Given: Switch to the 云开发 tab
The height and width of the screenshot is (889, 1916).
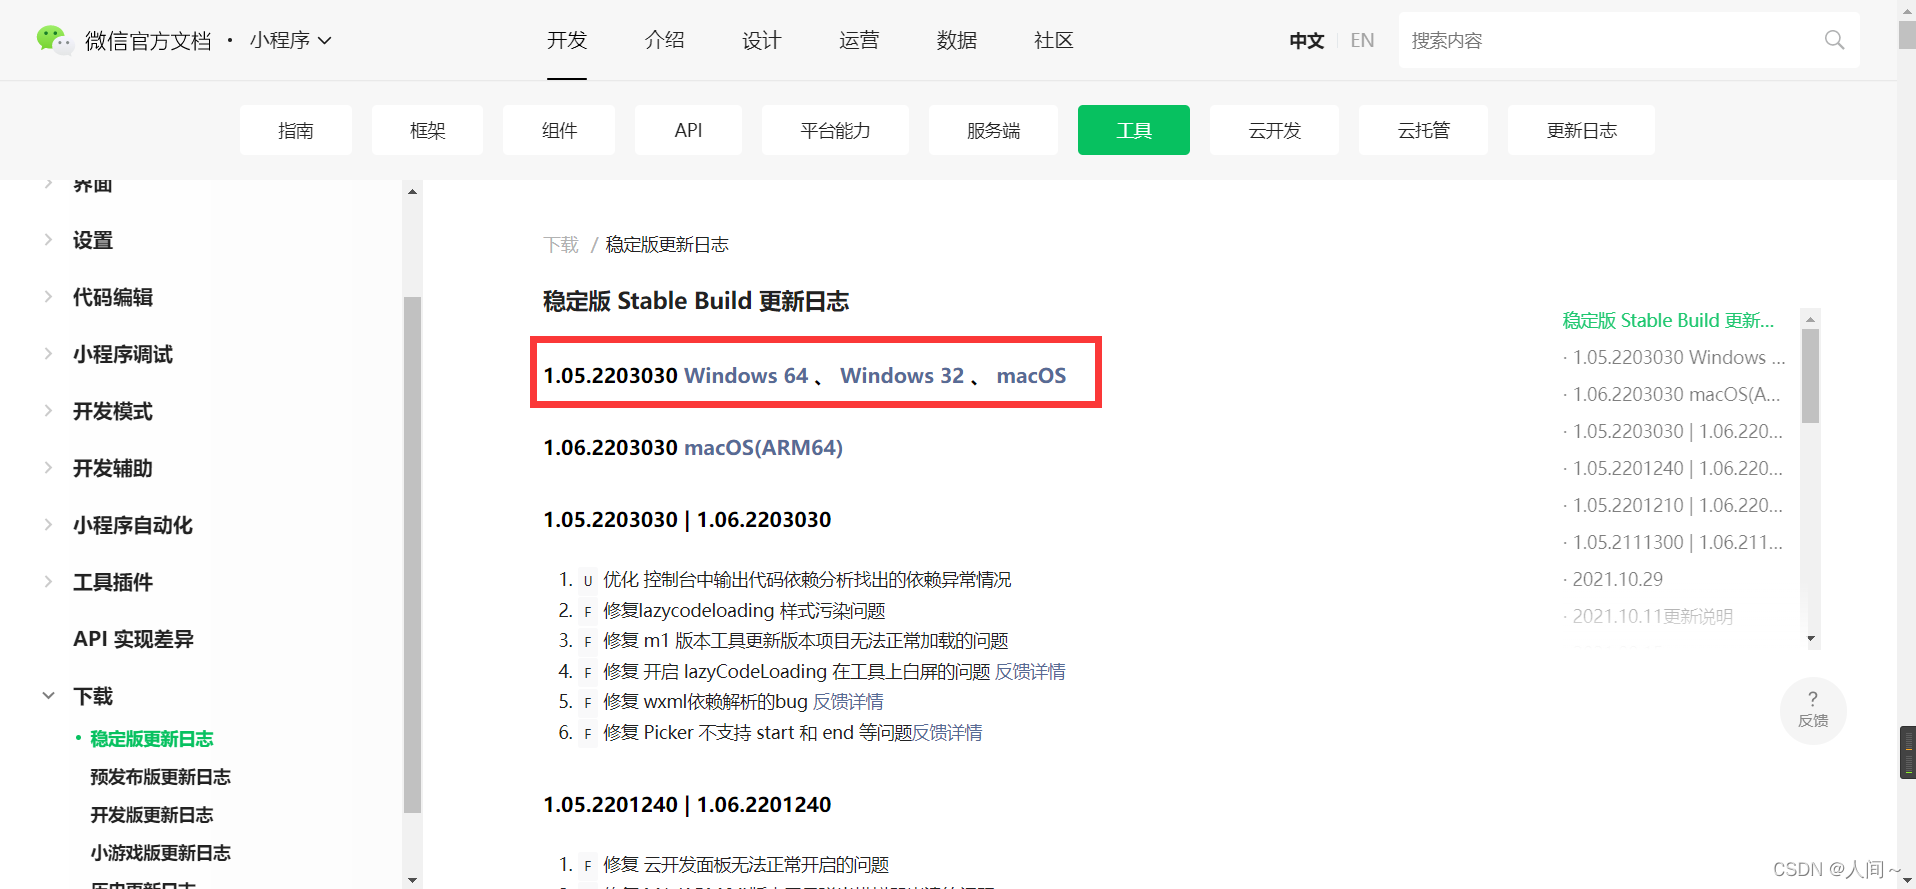Looking at the screenshot, I should 1274,130.
